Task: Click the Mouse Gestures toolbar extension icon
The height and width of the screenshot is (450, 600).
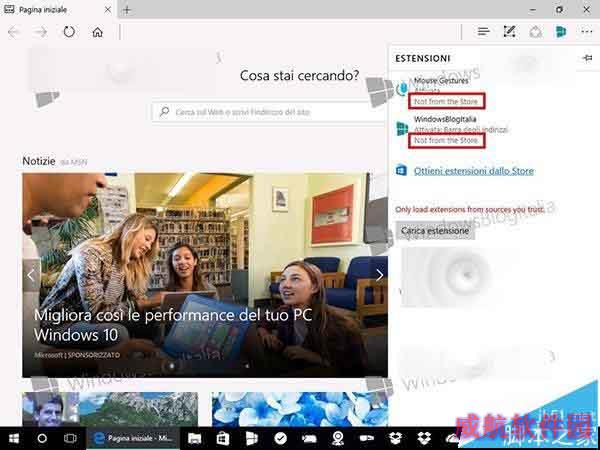Action: click(535, 32)
